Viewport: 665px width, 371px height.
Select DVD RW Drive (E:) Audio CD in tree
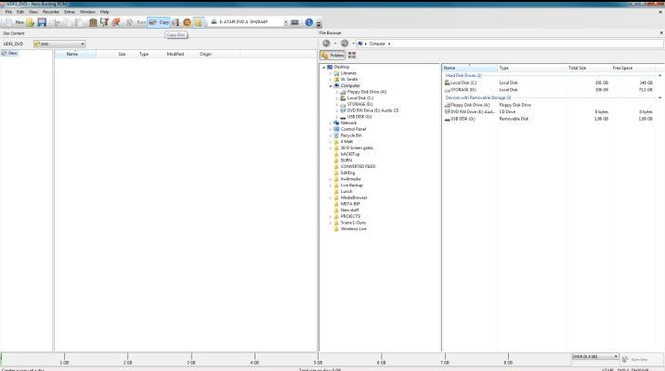coord(372,111)
